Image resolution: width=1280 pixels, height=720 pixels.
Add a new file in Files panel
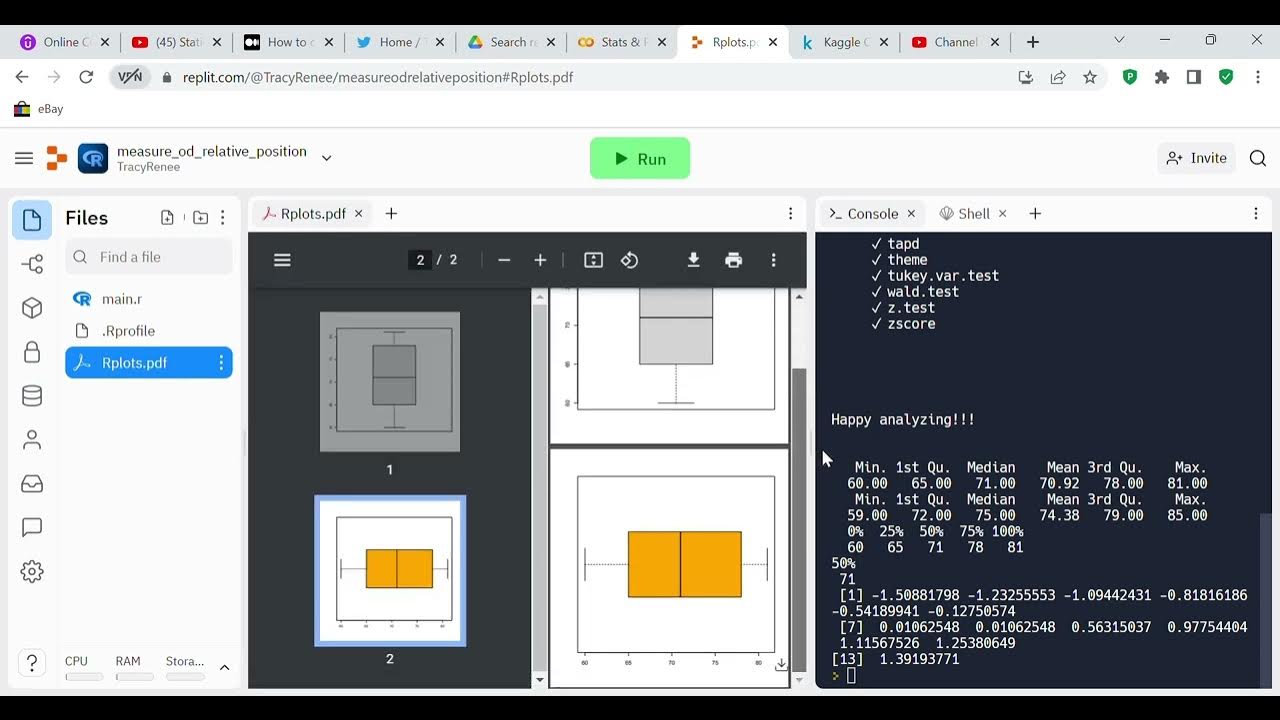pos(167,218)
